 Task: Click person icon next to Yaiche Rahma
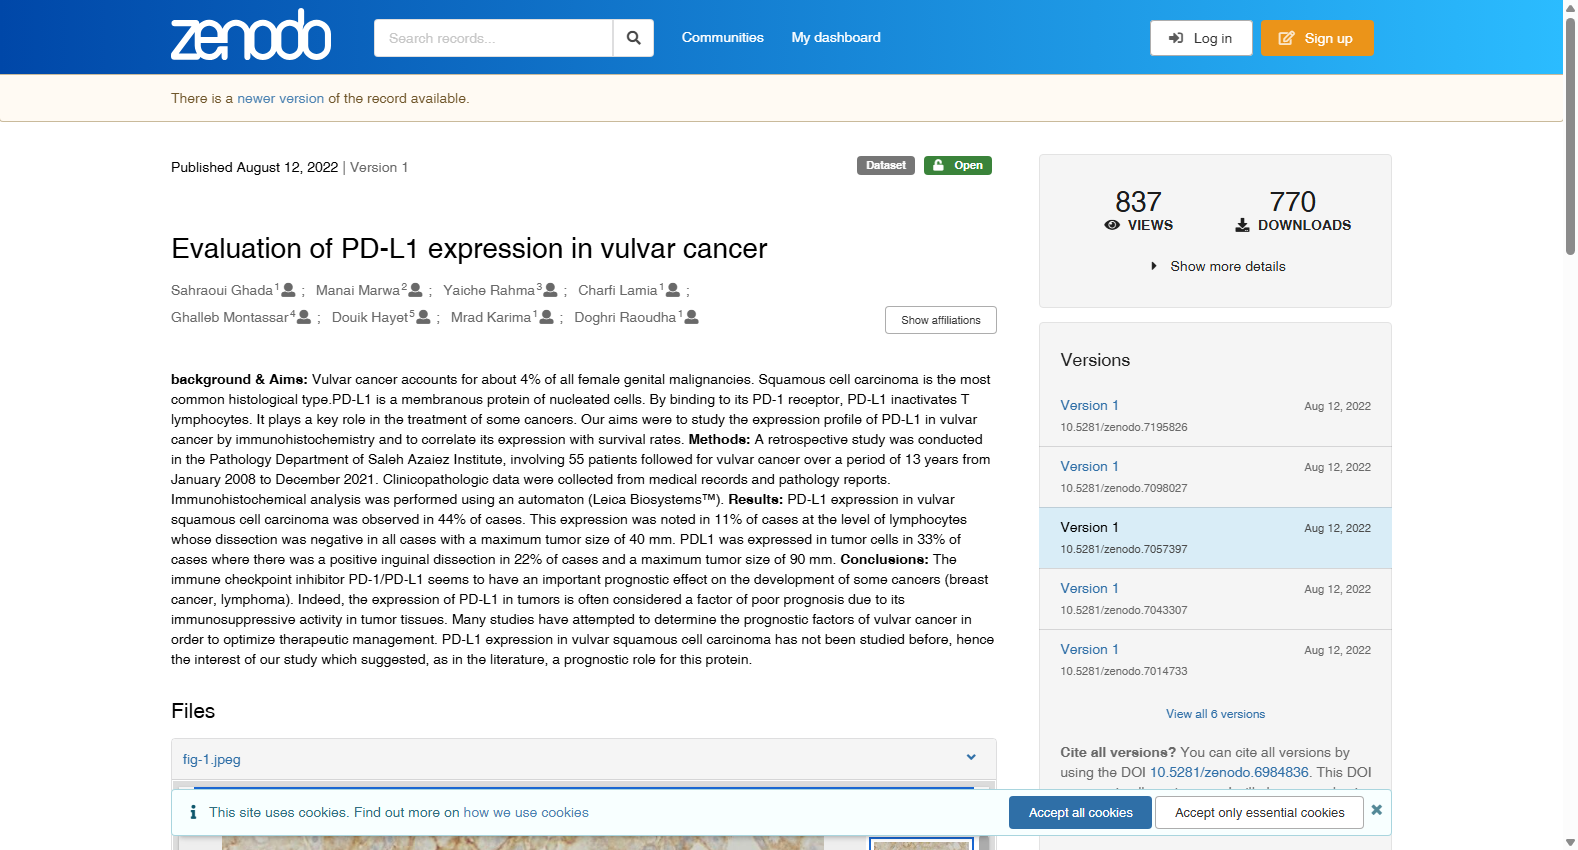[x=550, y=290]
